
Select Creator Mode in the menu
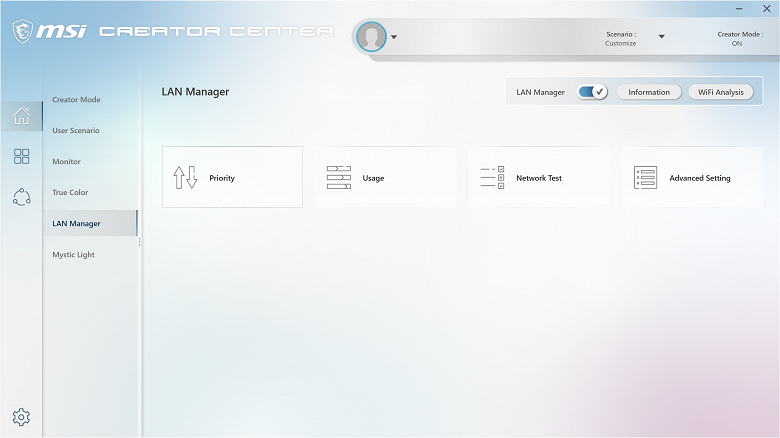coord(76,100)
